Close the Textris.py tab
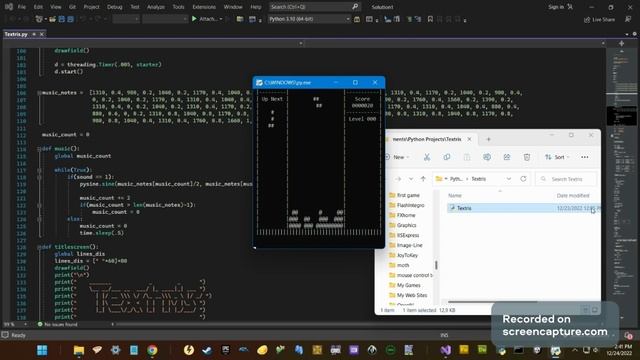Viewport: 640px width, 360px height. click(42, 34)
